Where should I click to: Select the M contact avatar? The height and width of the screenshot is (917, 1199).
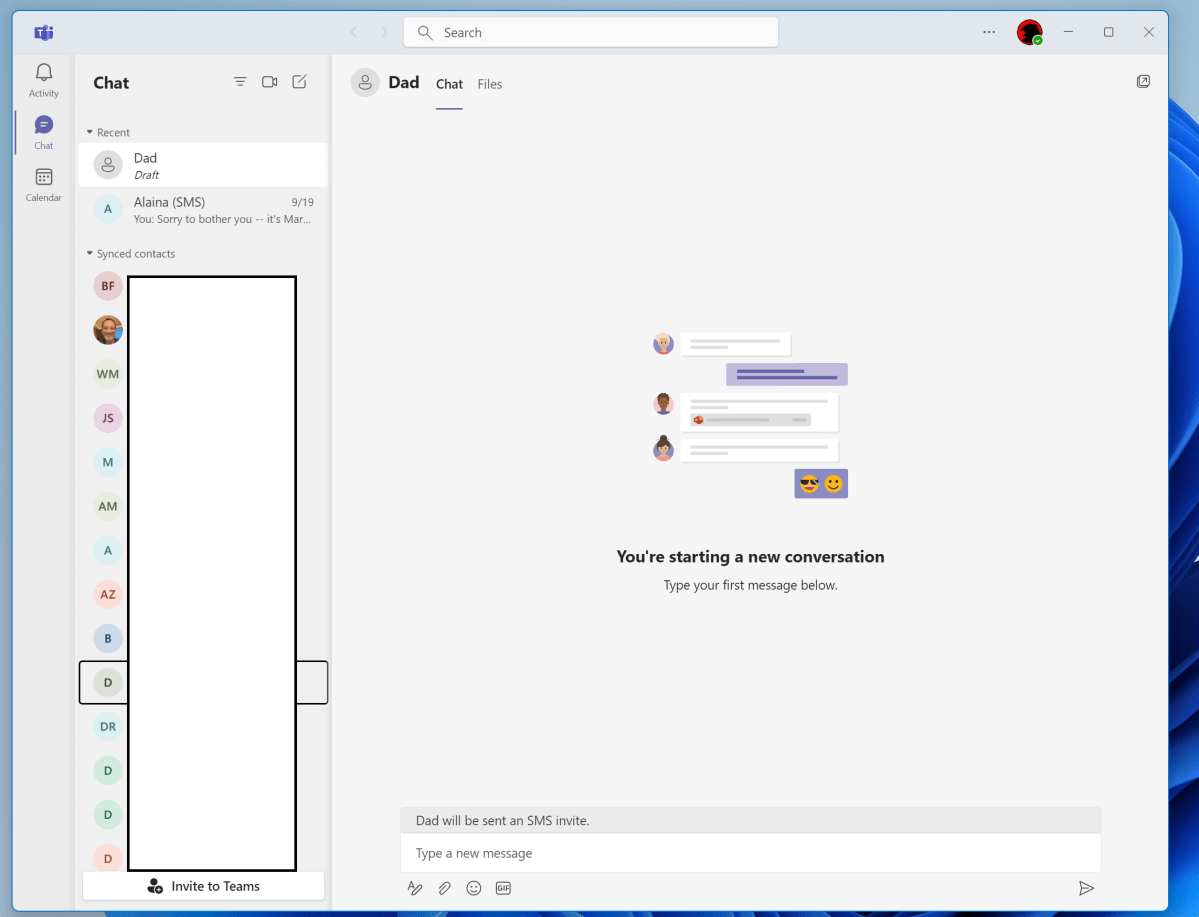[x=108, y=462]
